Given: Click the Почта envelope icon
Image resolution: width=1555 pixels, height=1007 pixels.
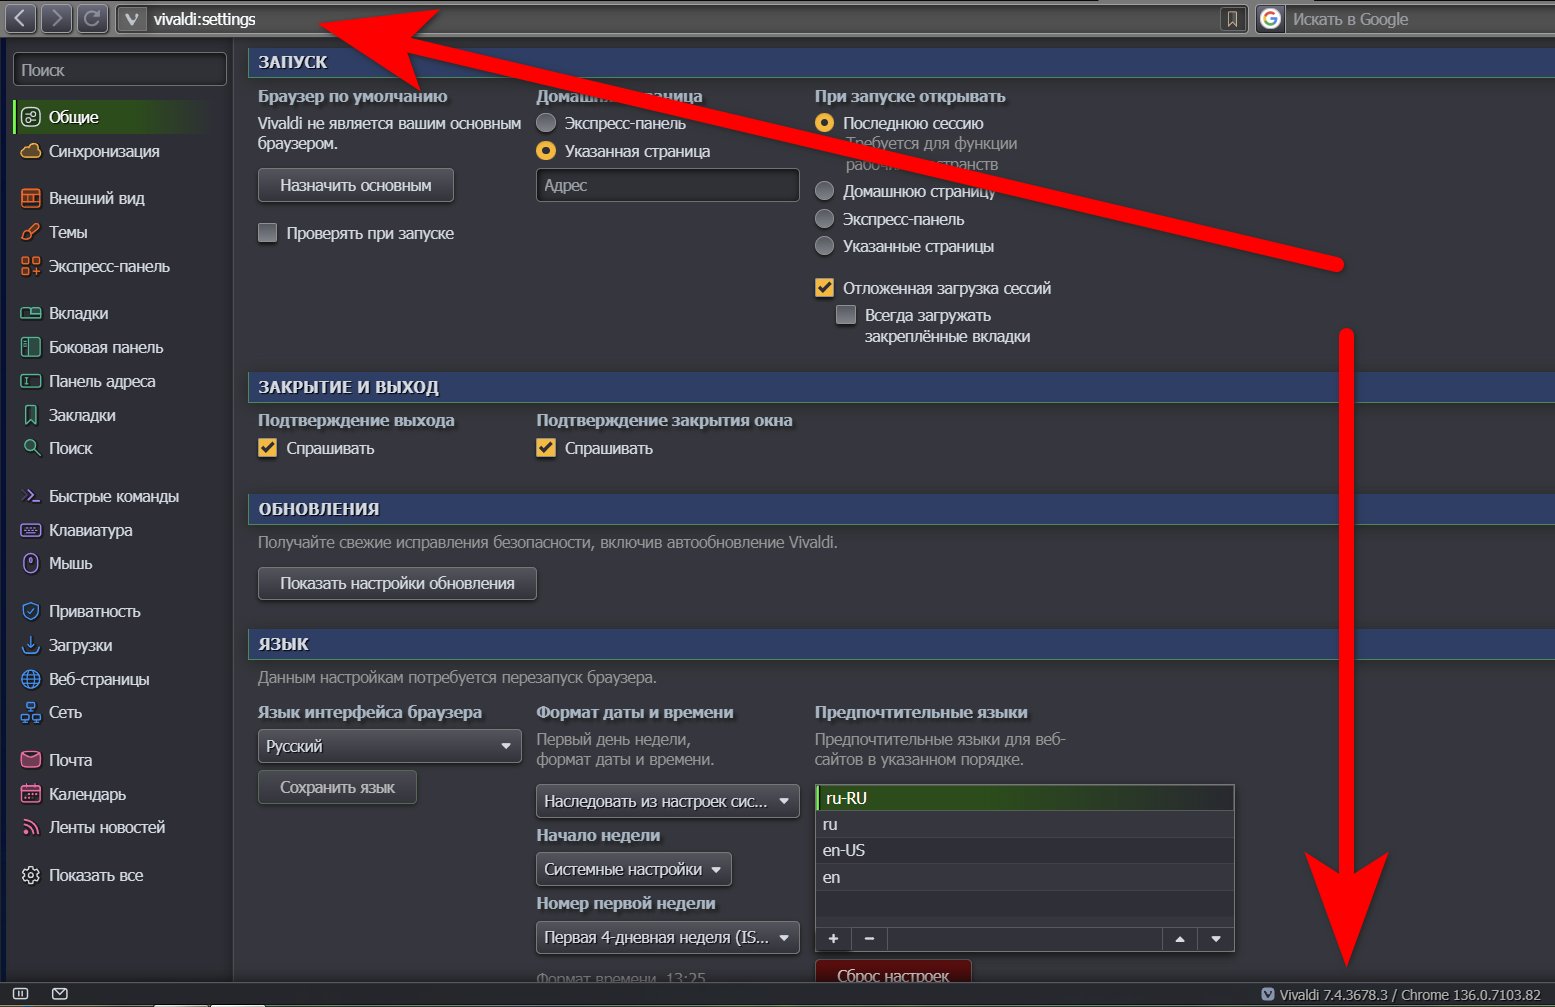Looking at the screenshot, I should 31,760.
